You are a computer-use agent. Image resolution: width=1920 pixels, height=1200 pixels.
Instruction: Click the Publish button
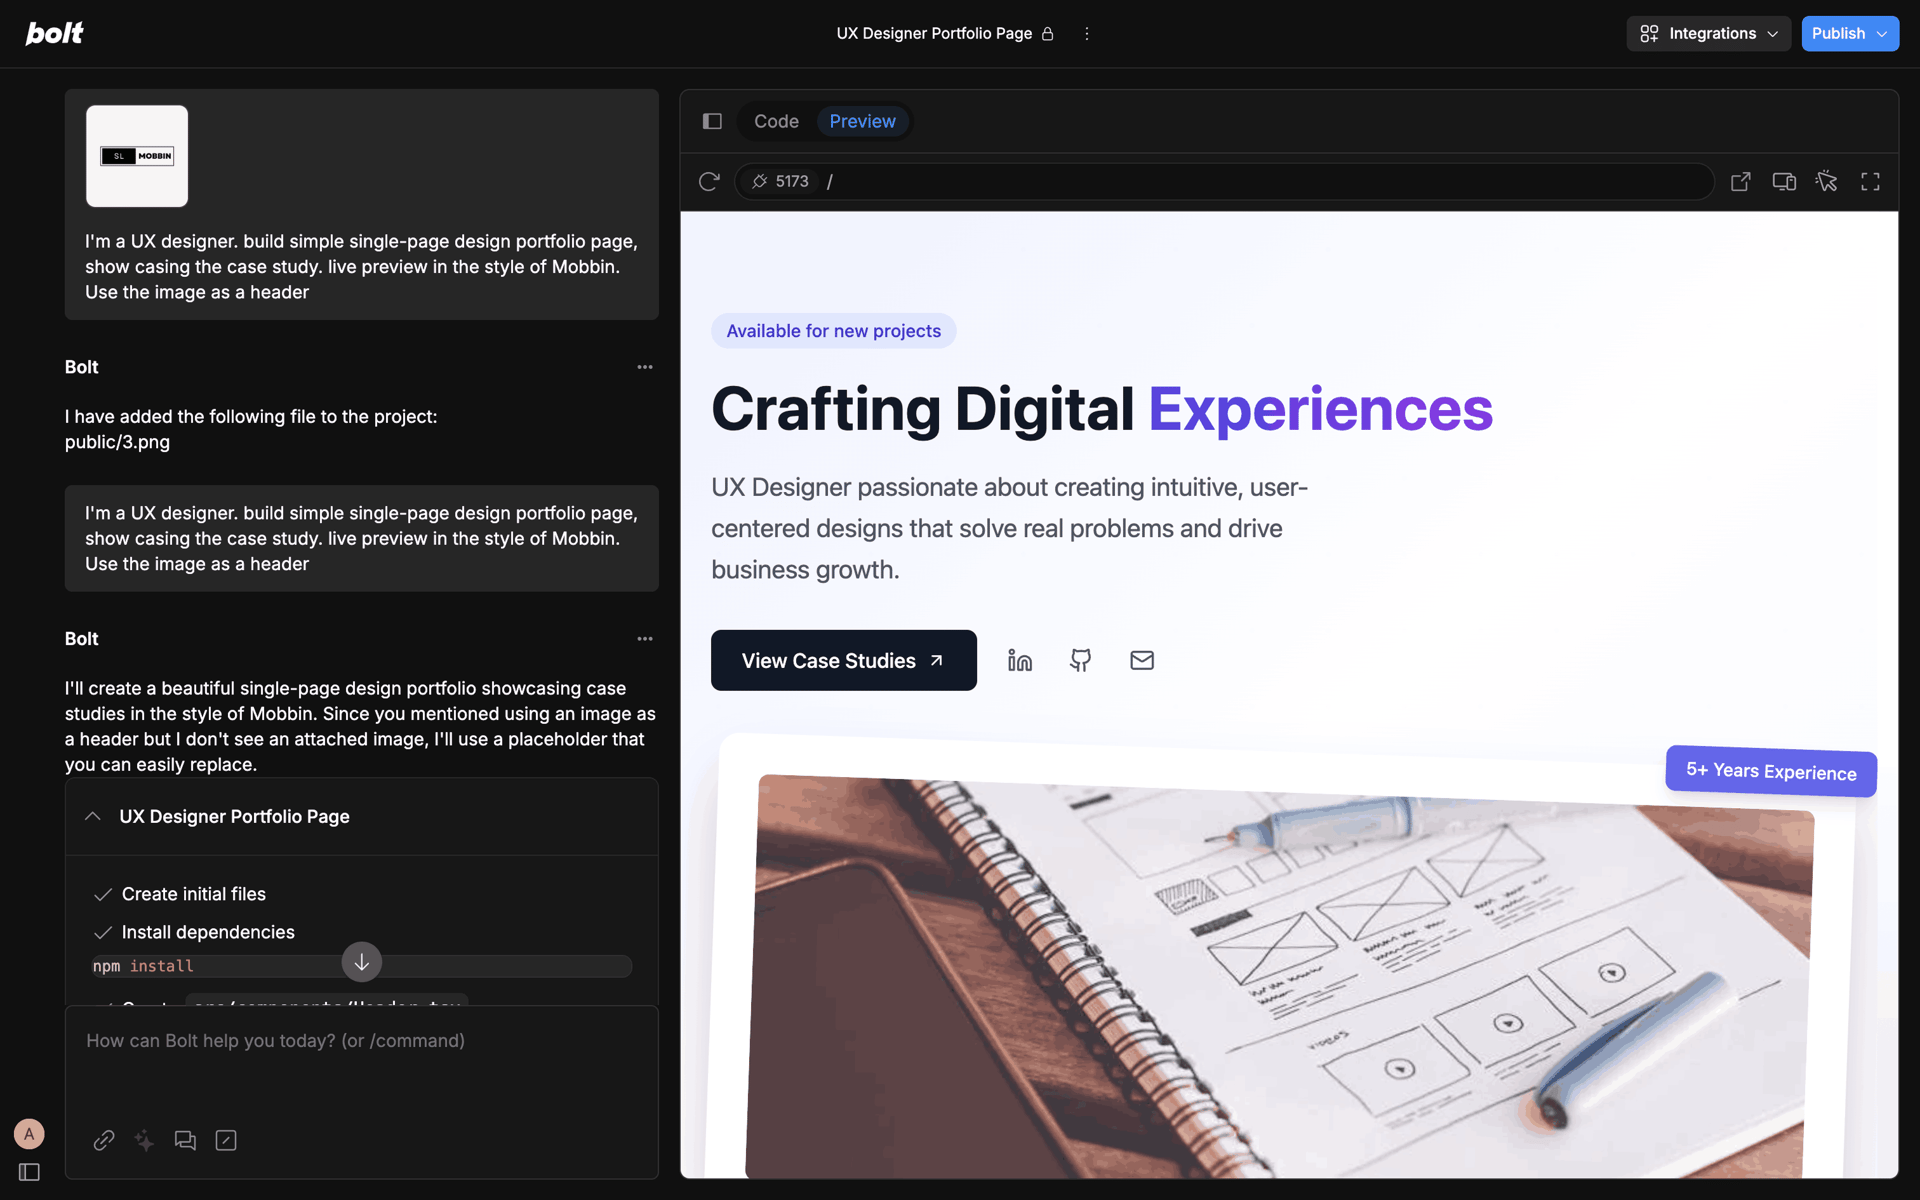click(1849, 33)
